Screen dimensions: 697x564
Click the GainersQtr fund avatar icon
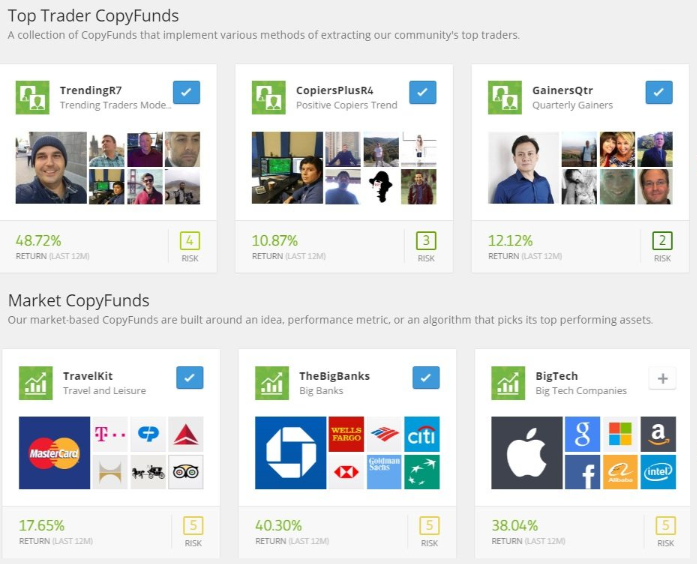click(505, 97)
